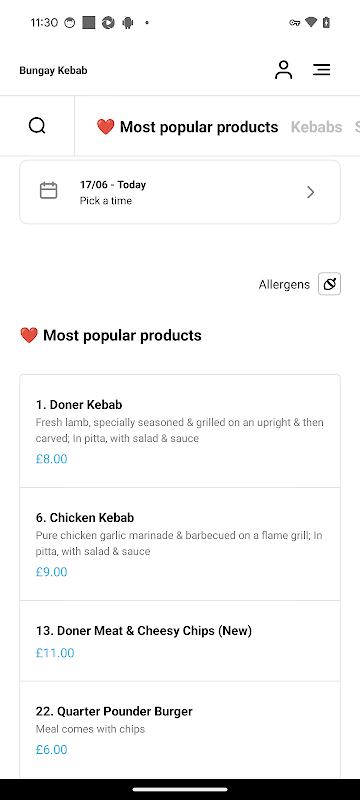Click the Allergens text label
Viewport: 360px width, 800px height.
coord(284,284)
